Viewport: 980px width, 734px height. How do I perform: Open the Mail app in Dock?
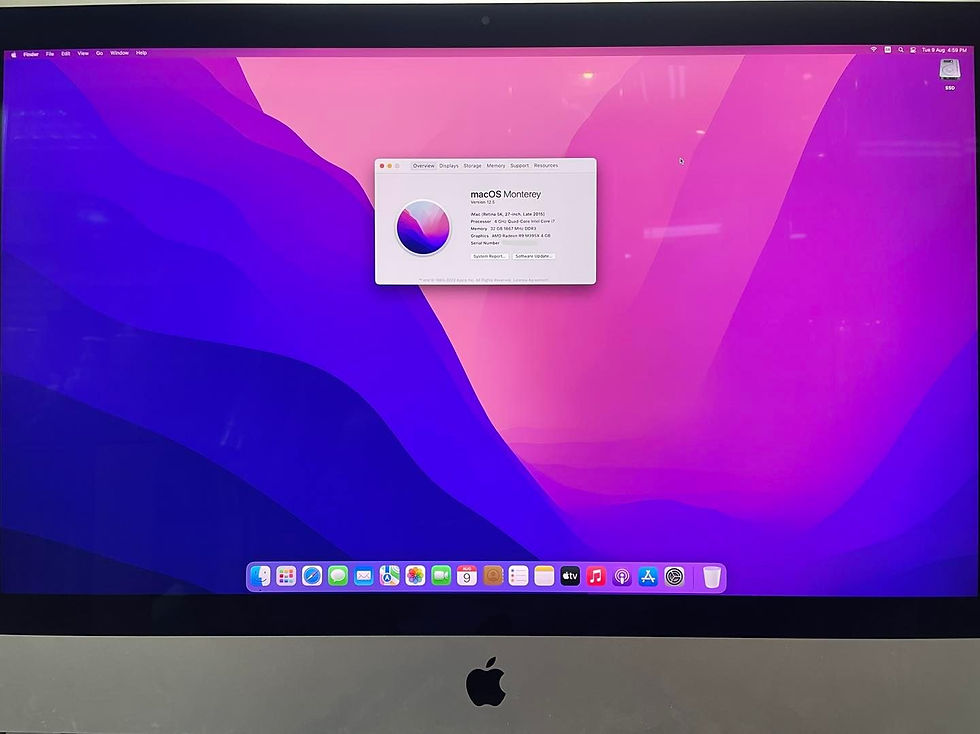point(364,576)
